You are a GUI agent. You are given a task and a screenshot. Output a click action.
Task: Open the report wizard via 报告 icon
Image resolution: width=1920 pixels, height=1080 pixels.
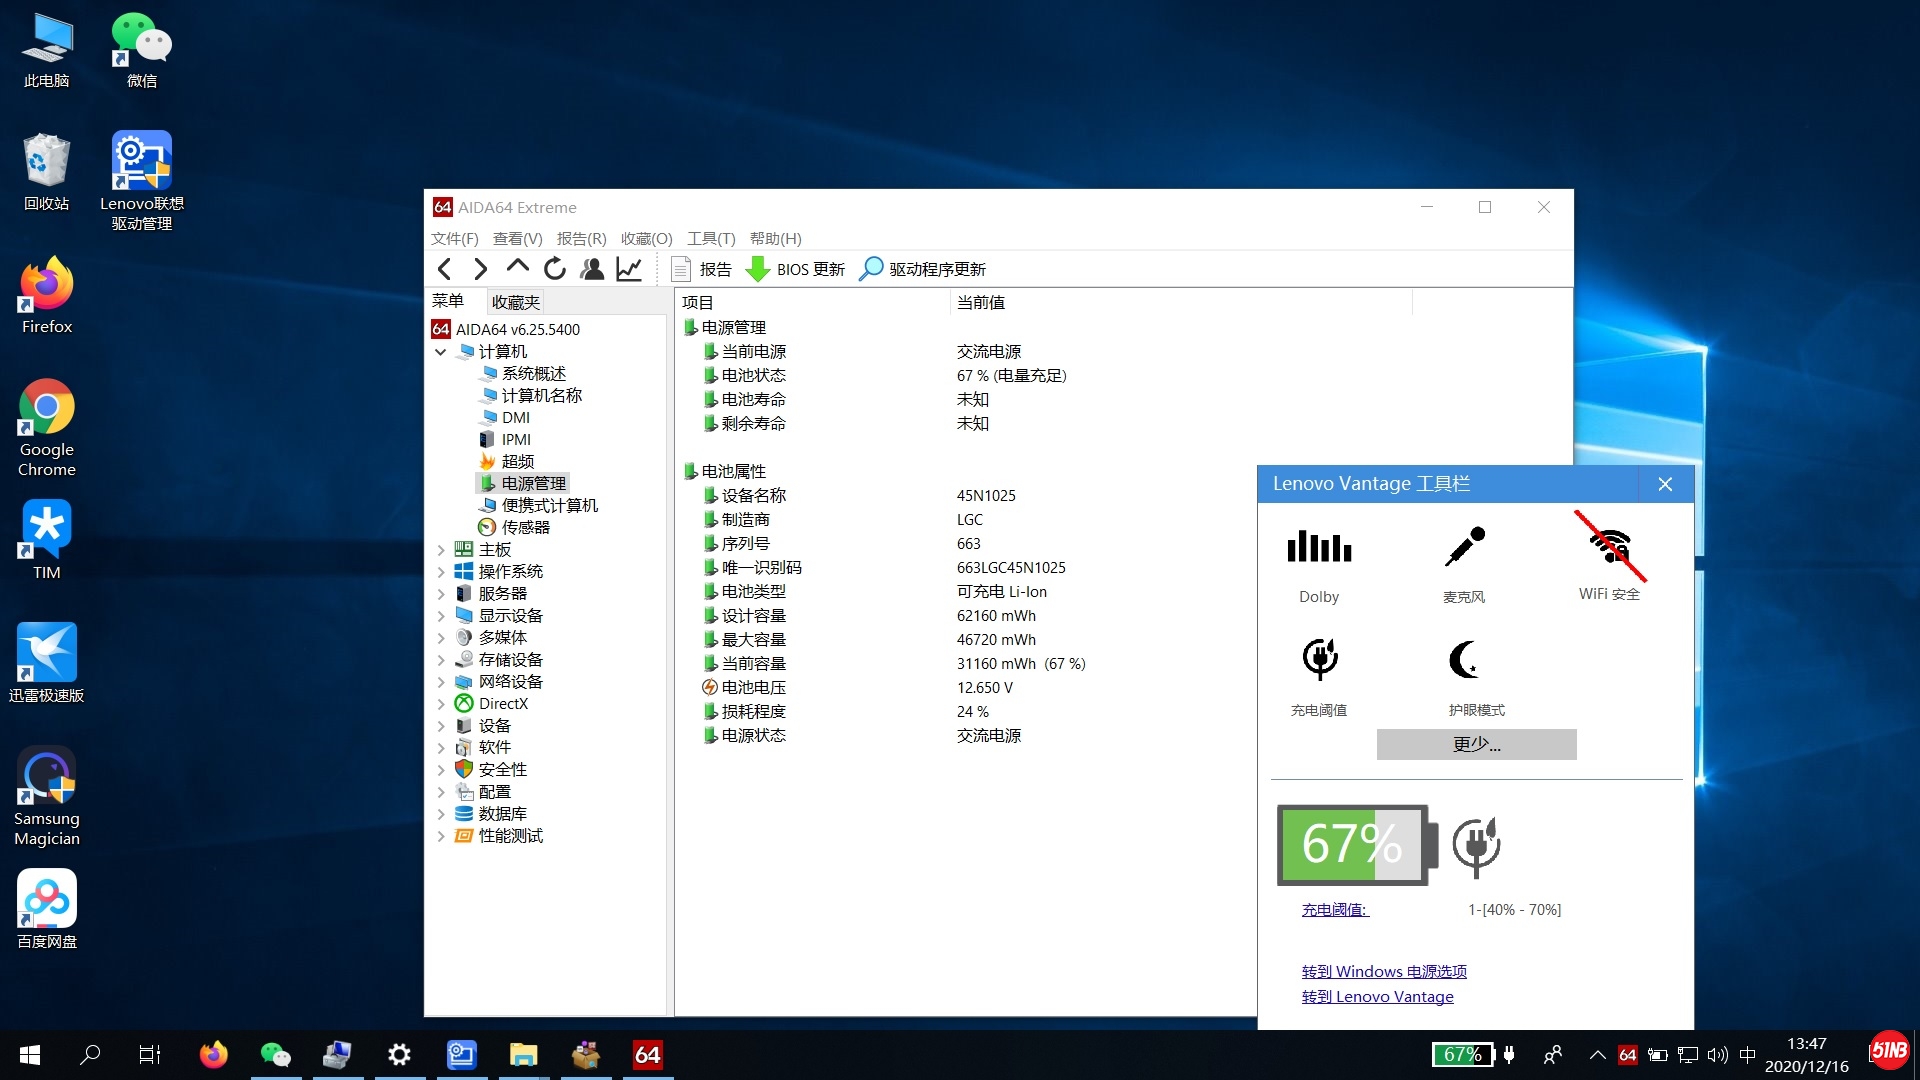tap(681, 269)
